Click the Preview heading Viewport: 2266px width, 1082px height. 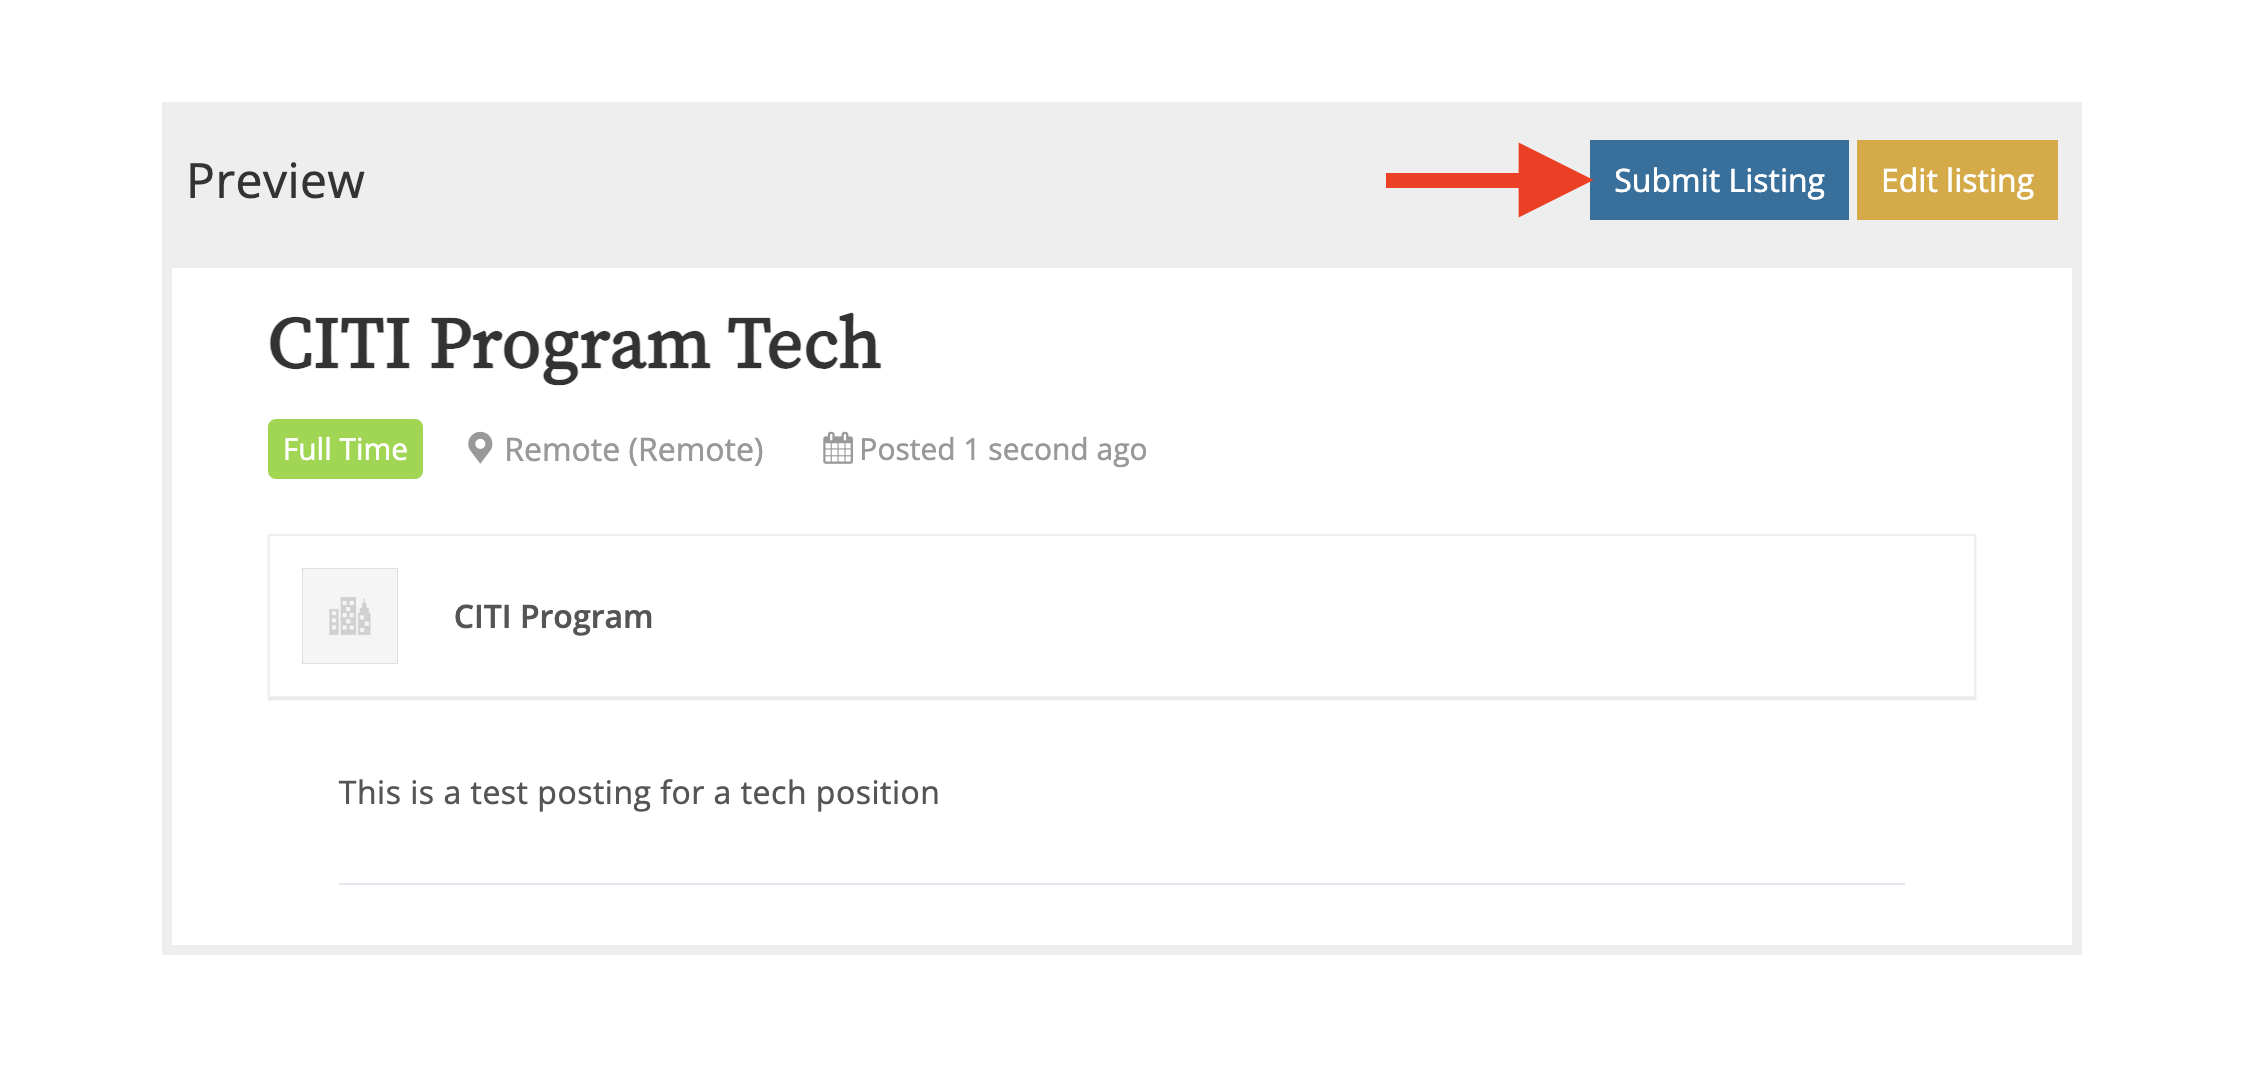(275, 180)
